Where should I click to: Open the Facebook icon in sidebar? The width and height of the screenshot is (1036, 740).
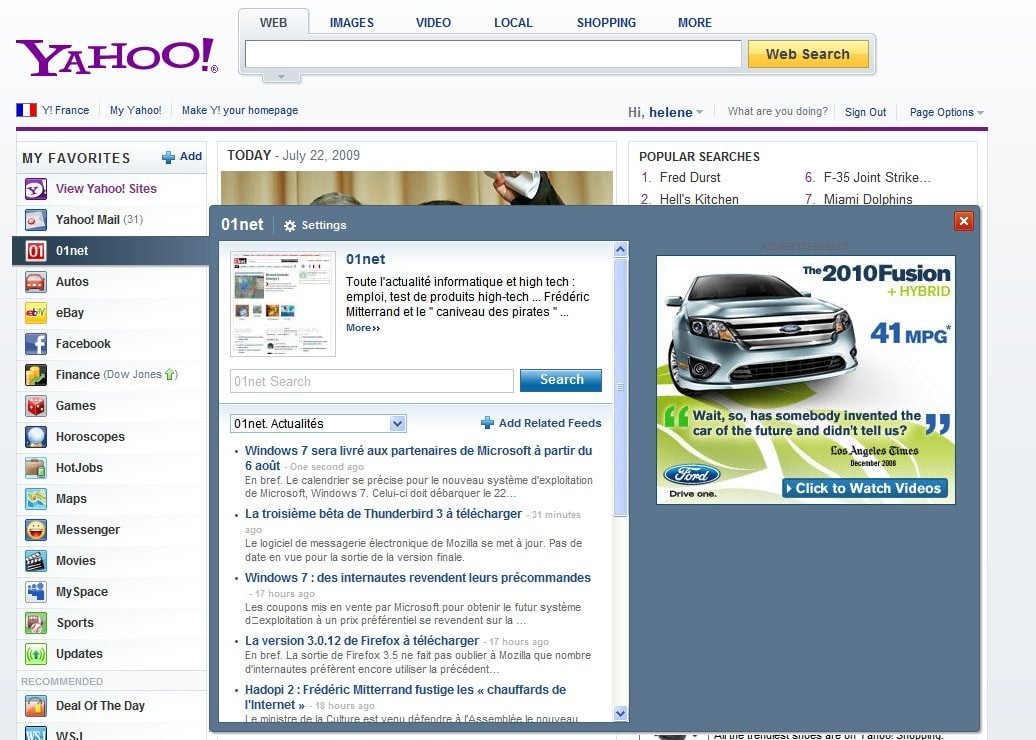(36, 344)
